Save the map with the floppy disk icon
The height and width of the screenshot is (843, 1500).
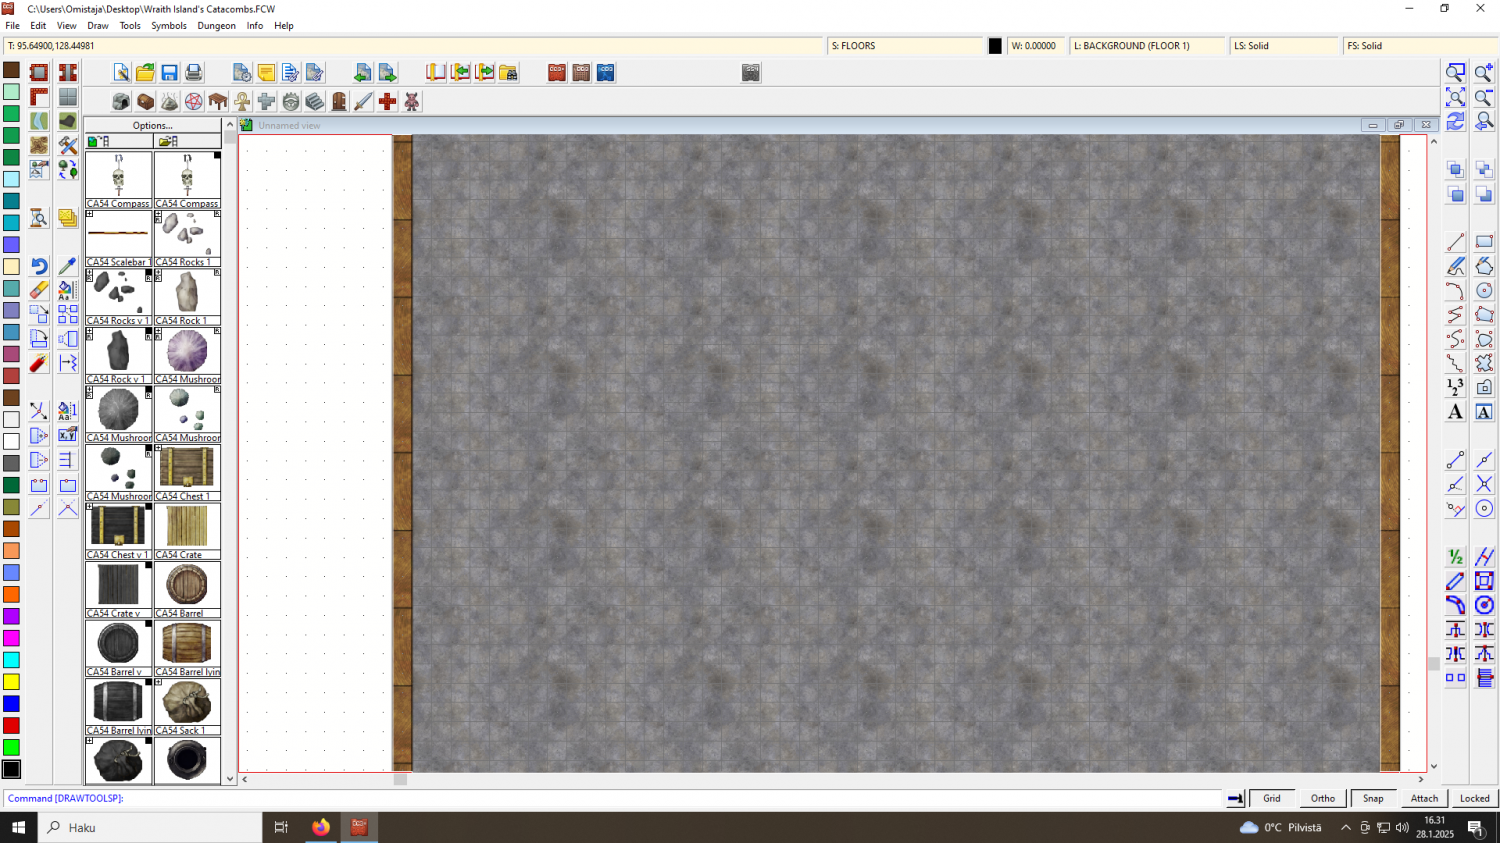pos(170,73)
